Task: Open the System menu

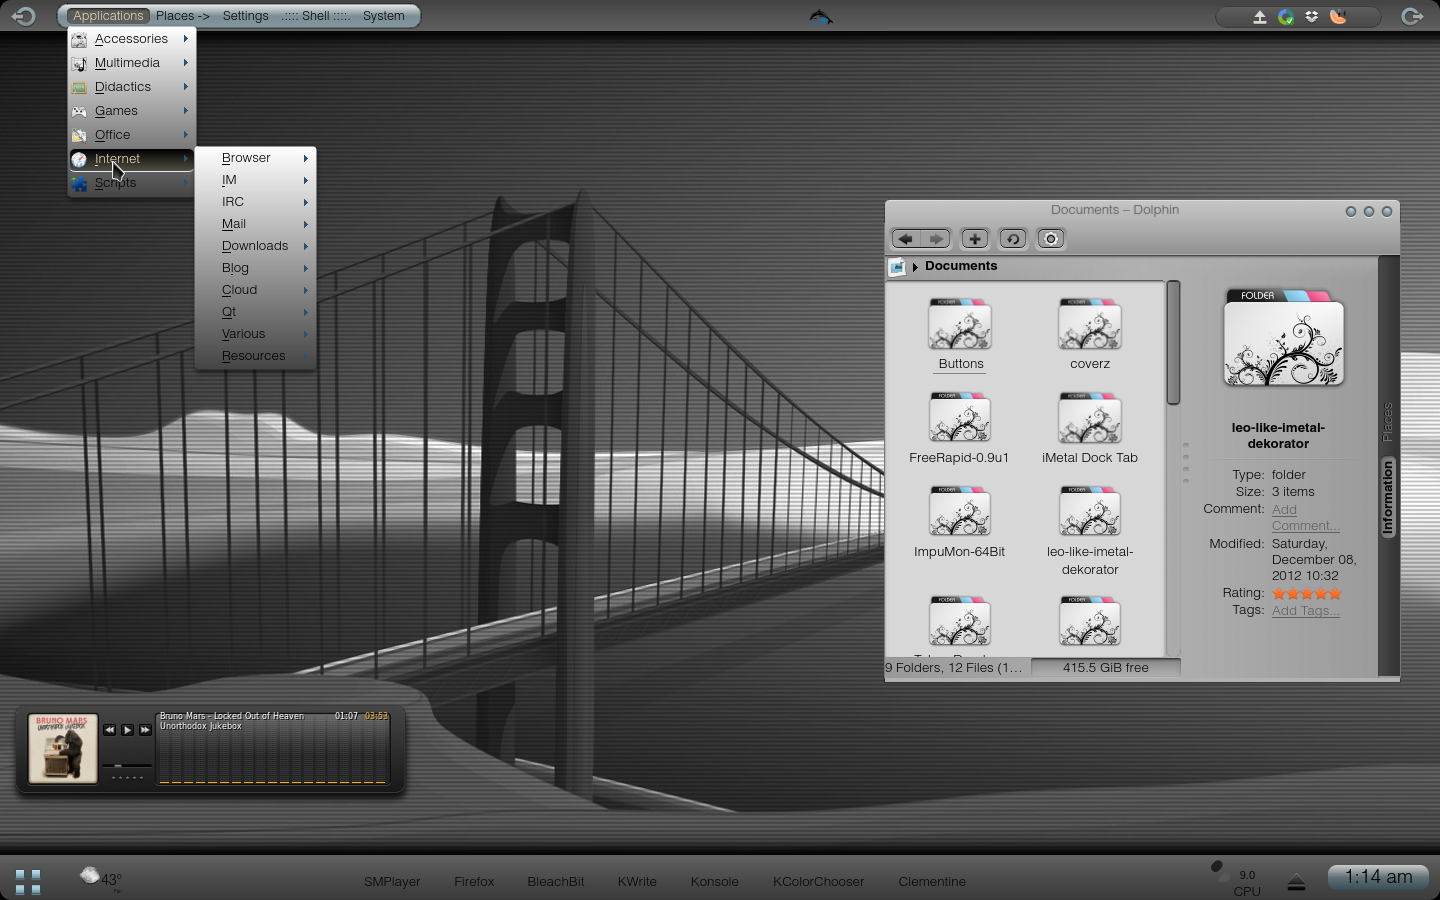Action: (x=384, y=16)
